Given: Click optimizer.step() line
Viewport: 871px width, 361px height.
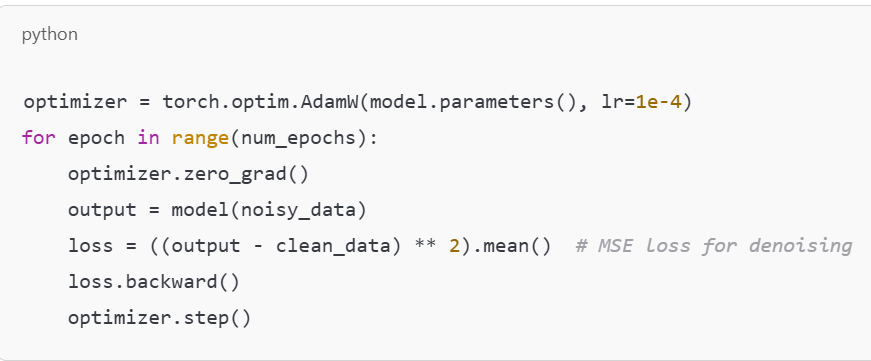Looking at the screenshot, I should [159, 318].
